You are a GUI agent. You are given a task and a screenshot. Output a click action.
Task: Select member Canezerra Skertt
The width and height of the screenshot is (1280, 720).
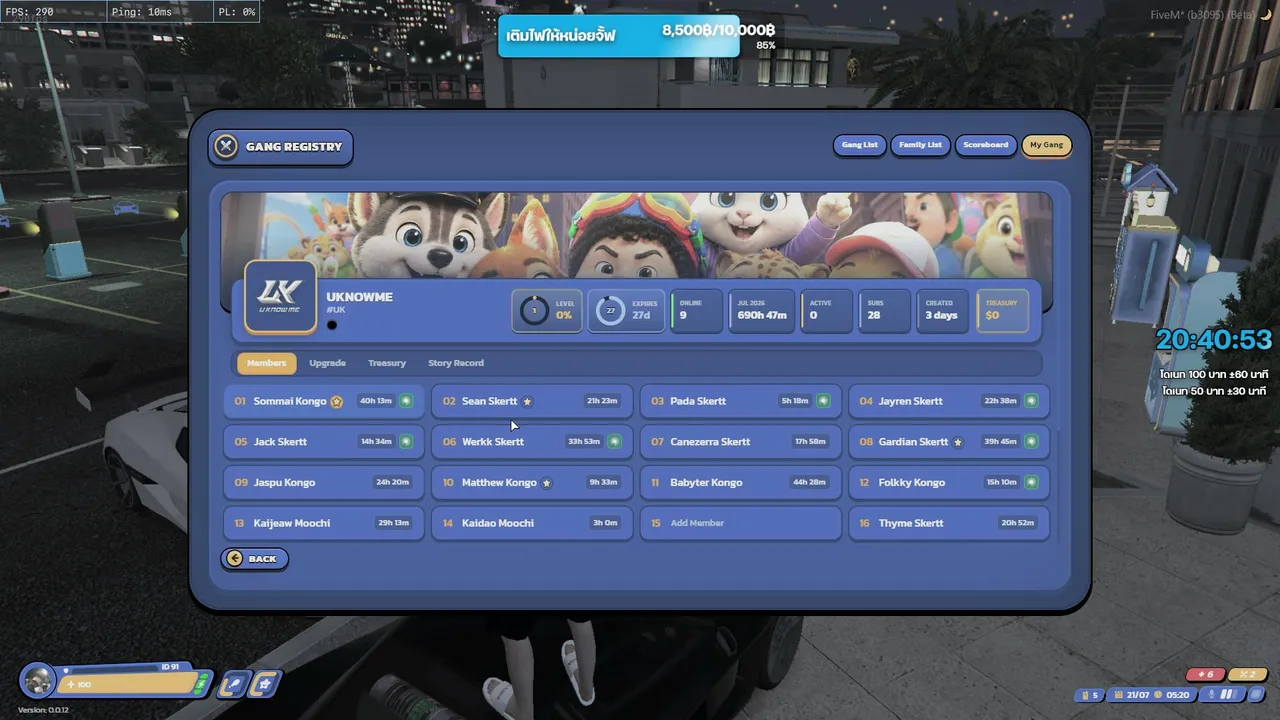point(741,442)
